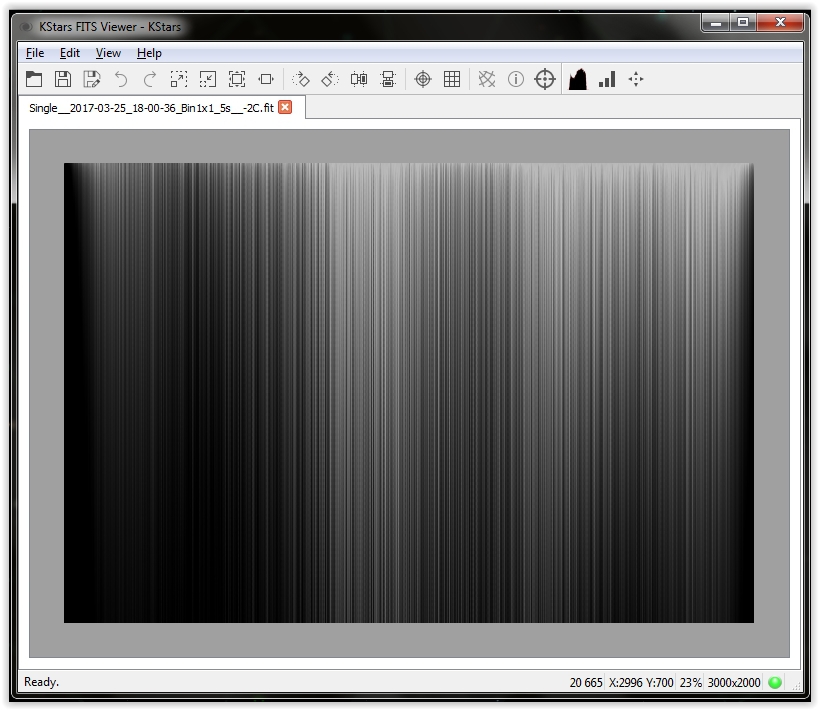Open the File menu
The image size is (819, 710).
coord(35,53)
